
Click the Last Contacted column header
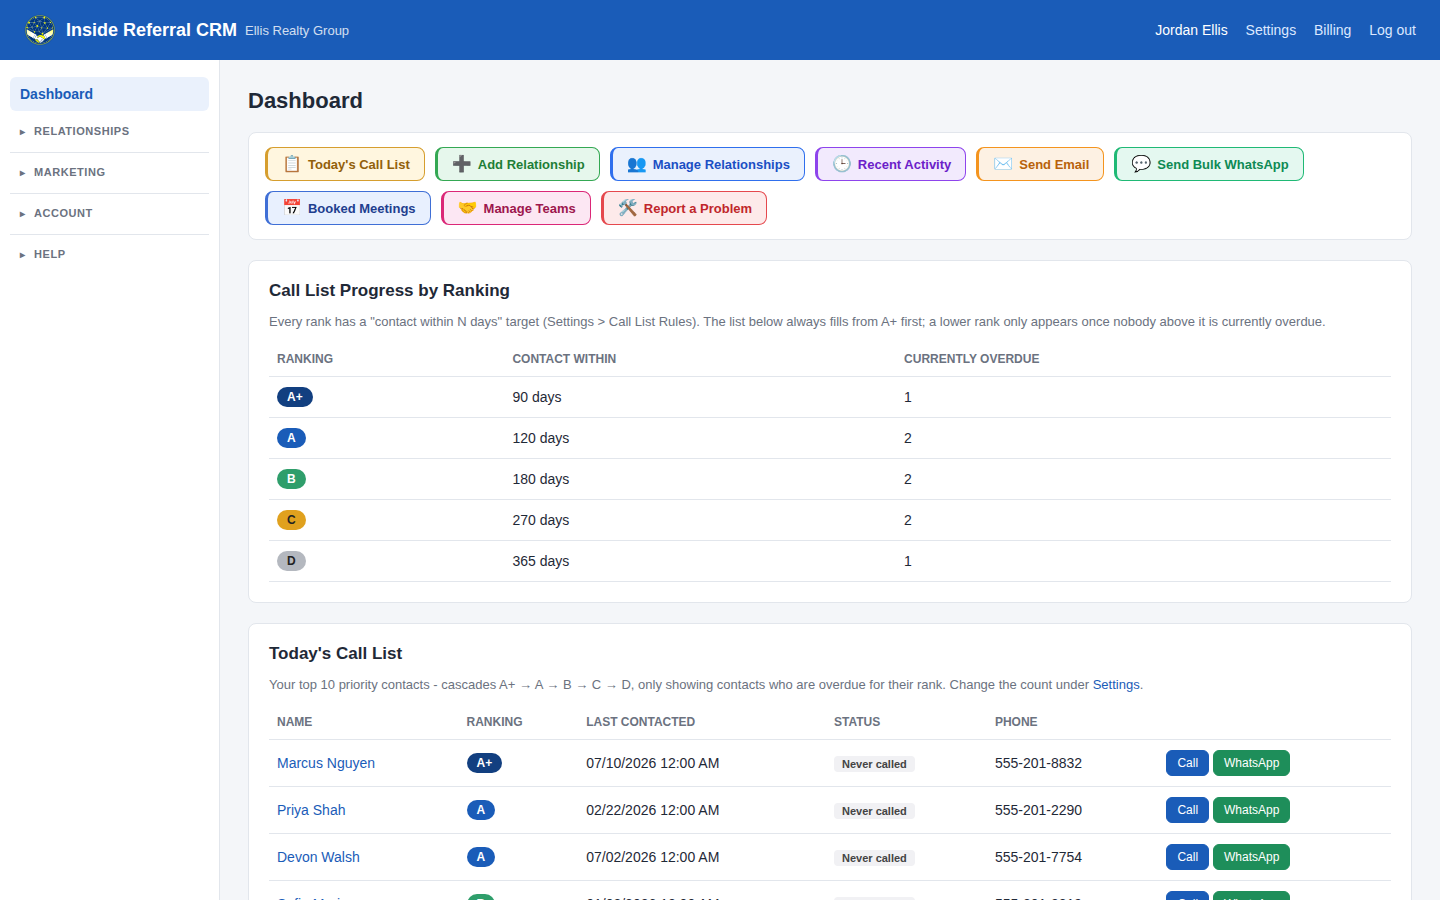(x=640, y=722)
